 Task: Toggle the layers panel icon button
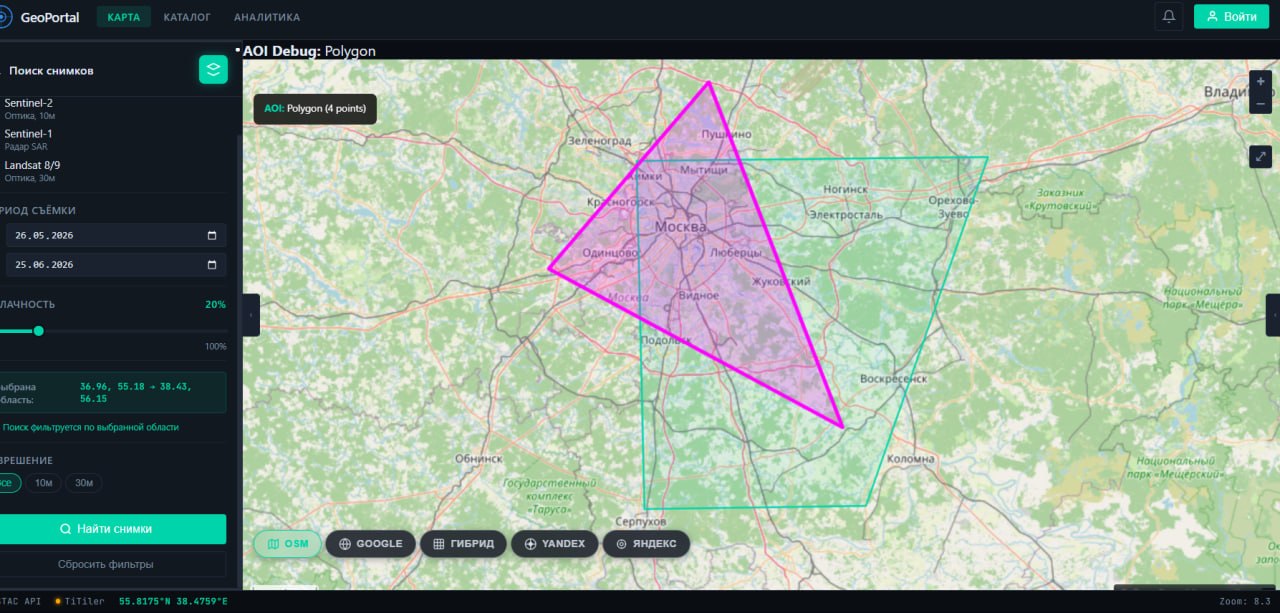point(213,69)
